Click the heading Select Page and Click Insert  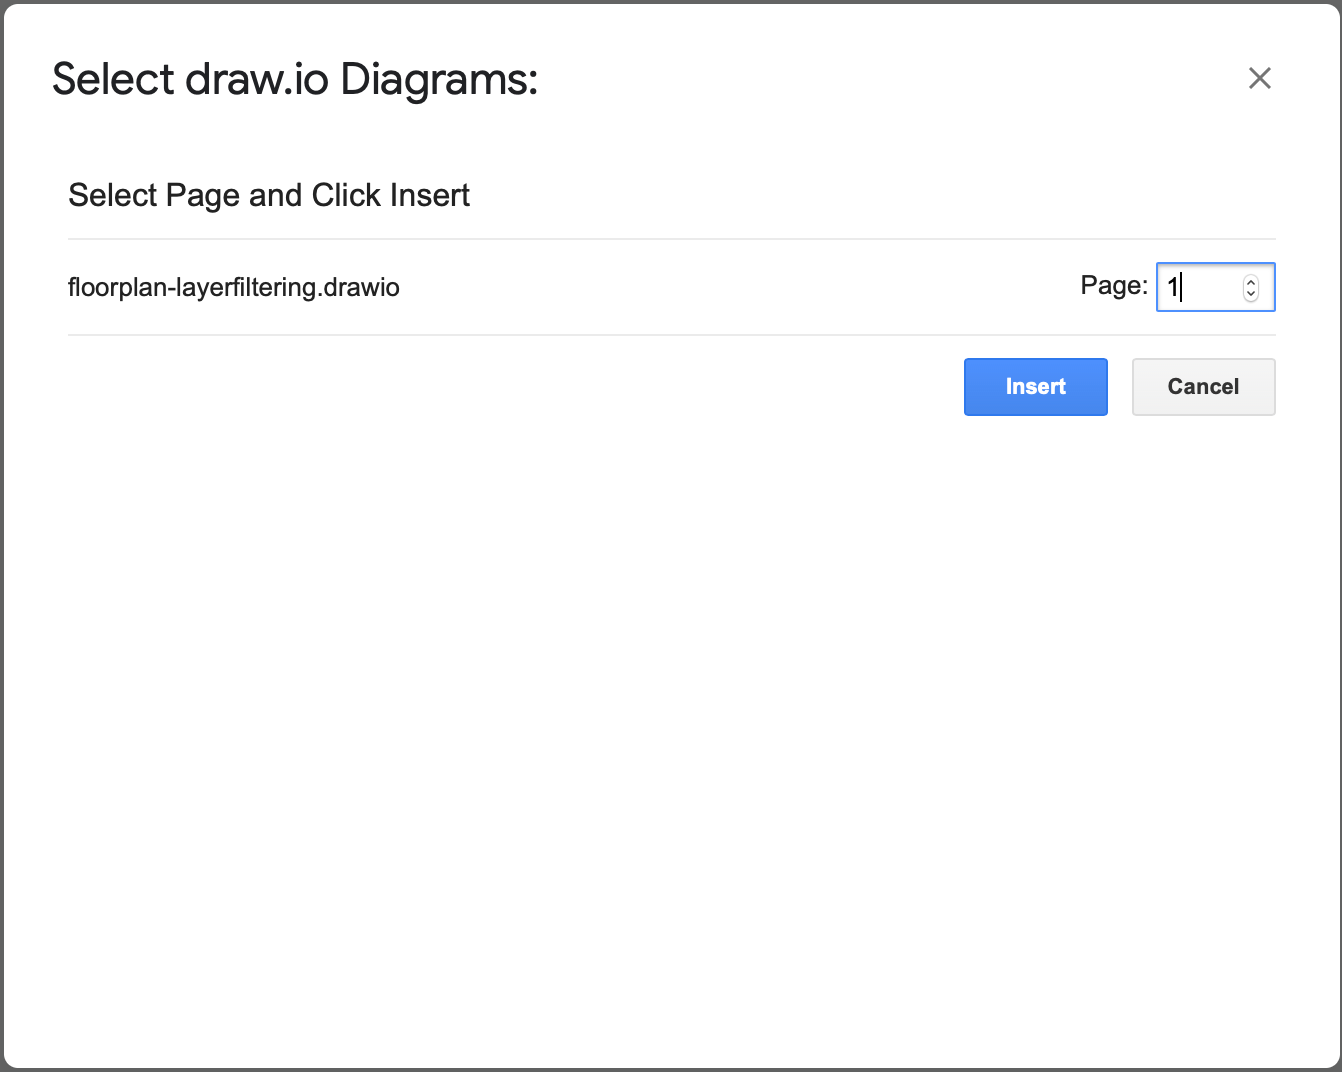point(268,195)
